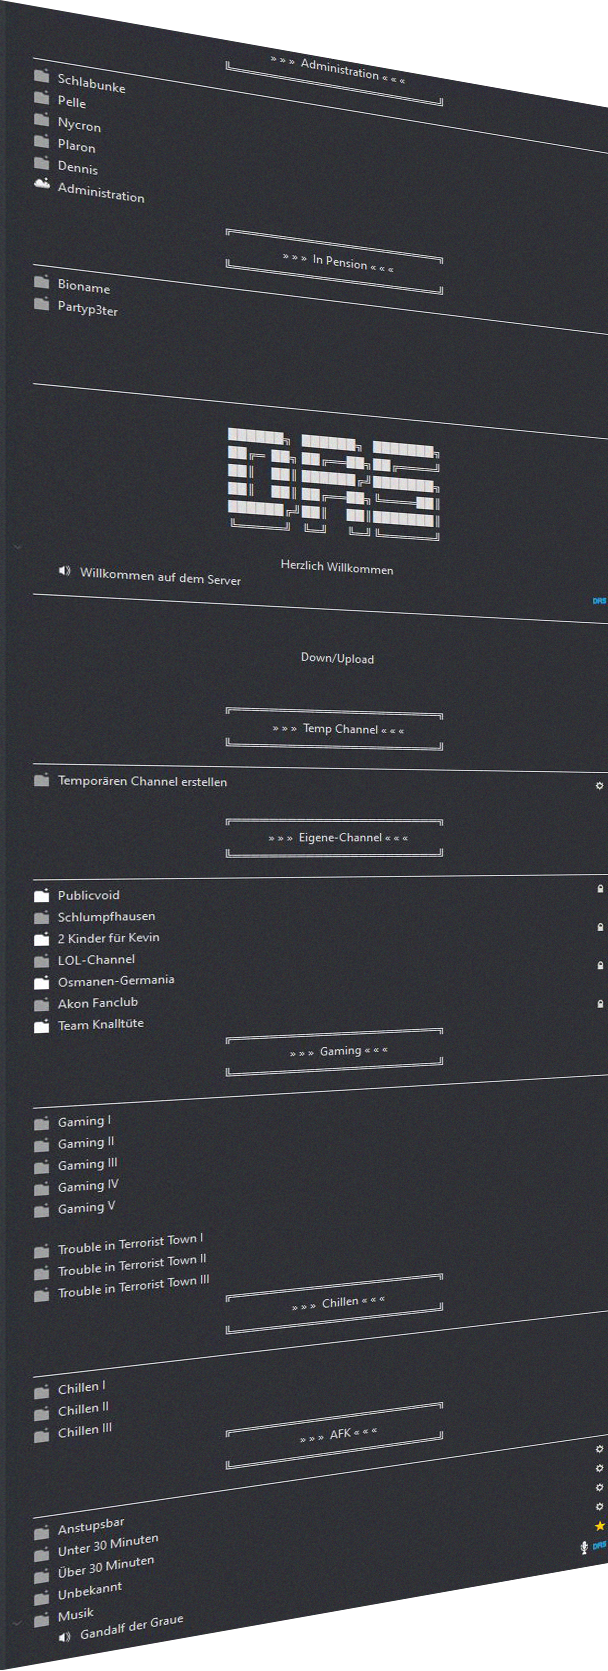Click the Administration channel cloud icon
Viewport: 608px width, 1671px height.
[x=41, y=183]
